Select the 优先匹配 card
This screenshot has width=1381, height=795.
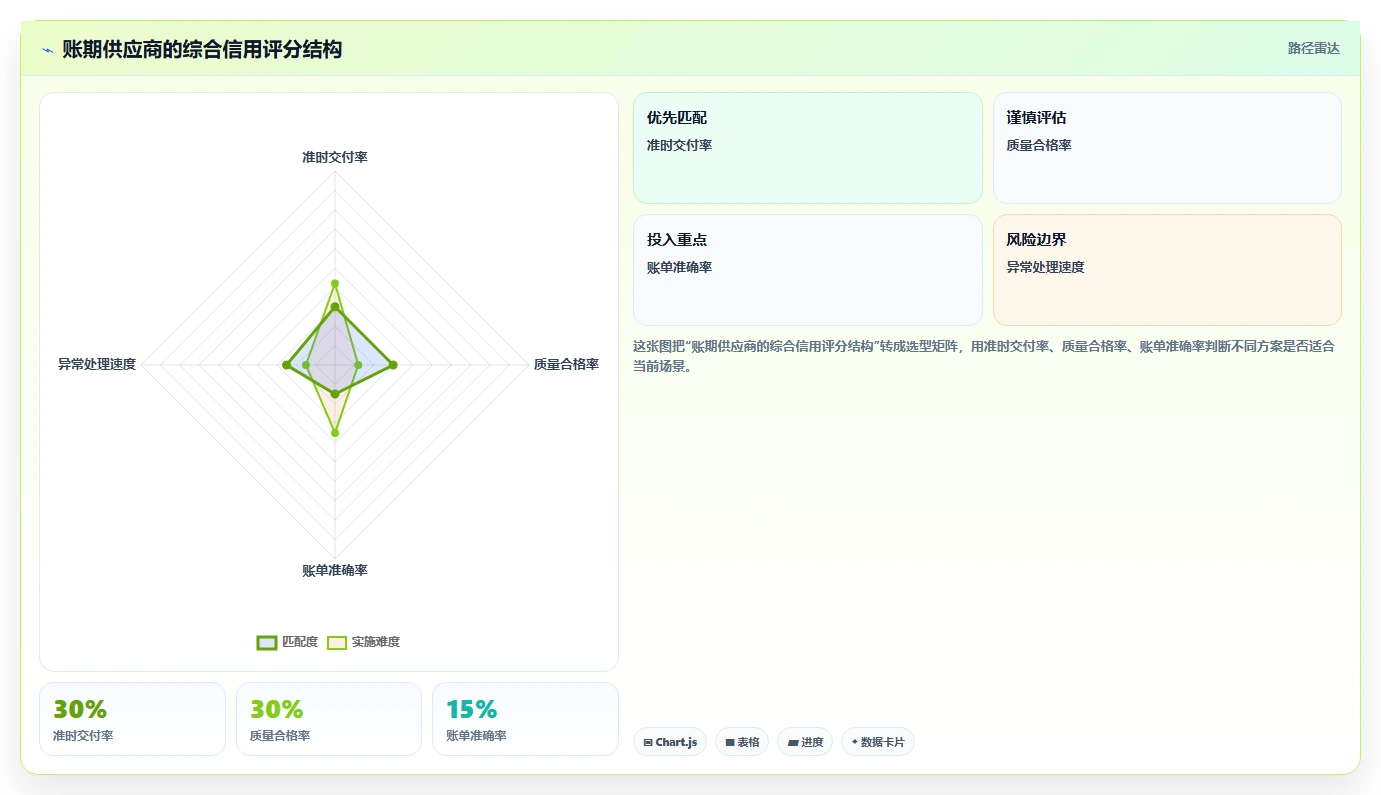808,148
